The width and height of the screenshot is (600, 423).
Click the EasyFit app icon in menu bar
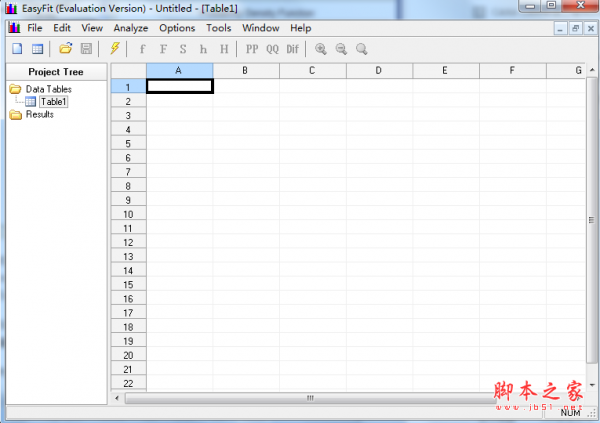(15, 28)
